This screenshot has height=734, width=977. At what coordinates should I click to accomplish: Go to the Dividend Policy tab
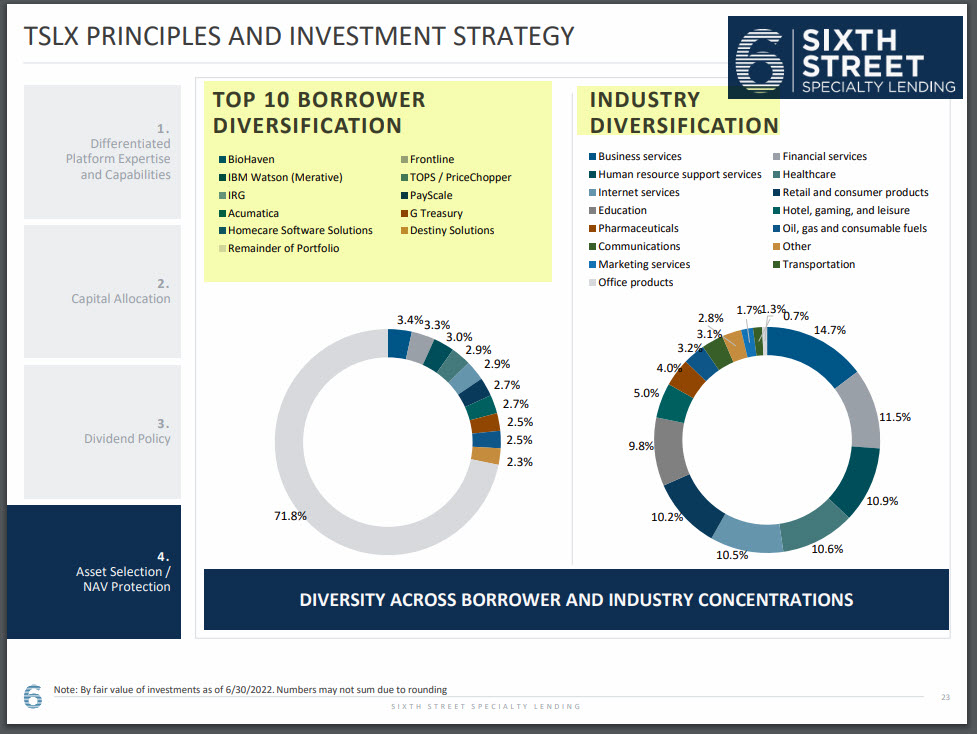[x=102, y=431]
